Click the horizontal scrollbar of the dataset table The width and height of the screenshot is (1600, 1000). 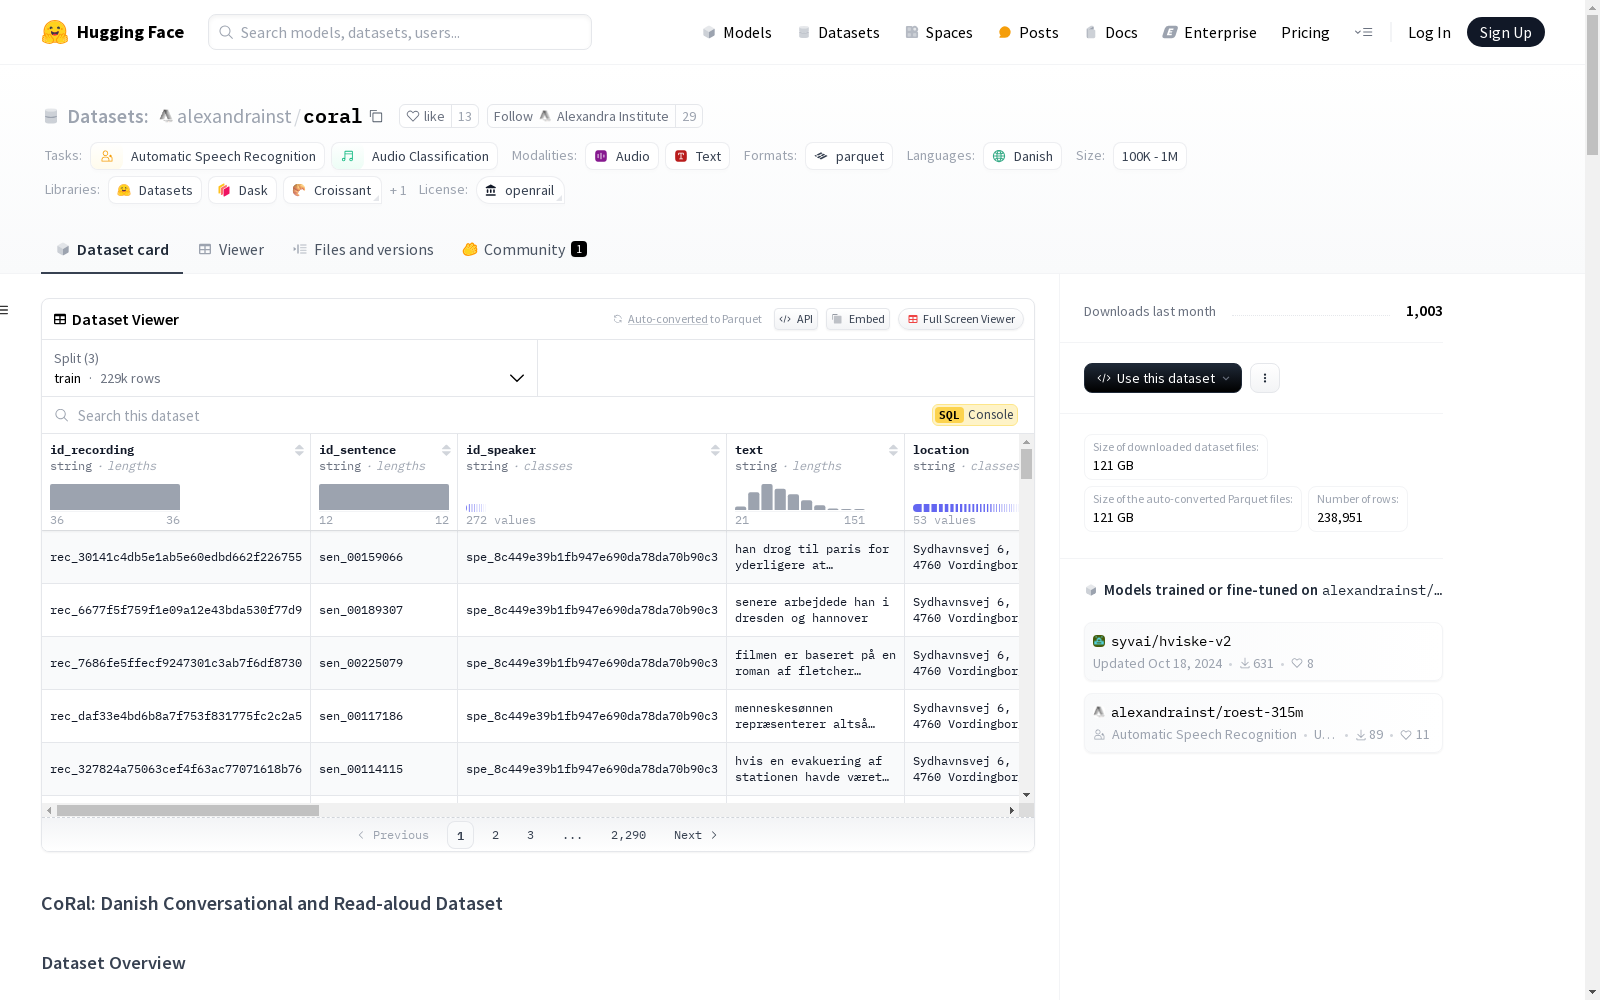[x=188, y=811]
